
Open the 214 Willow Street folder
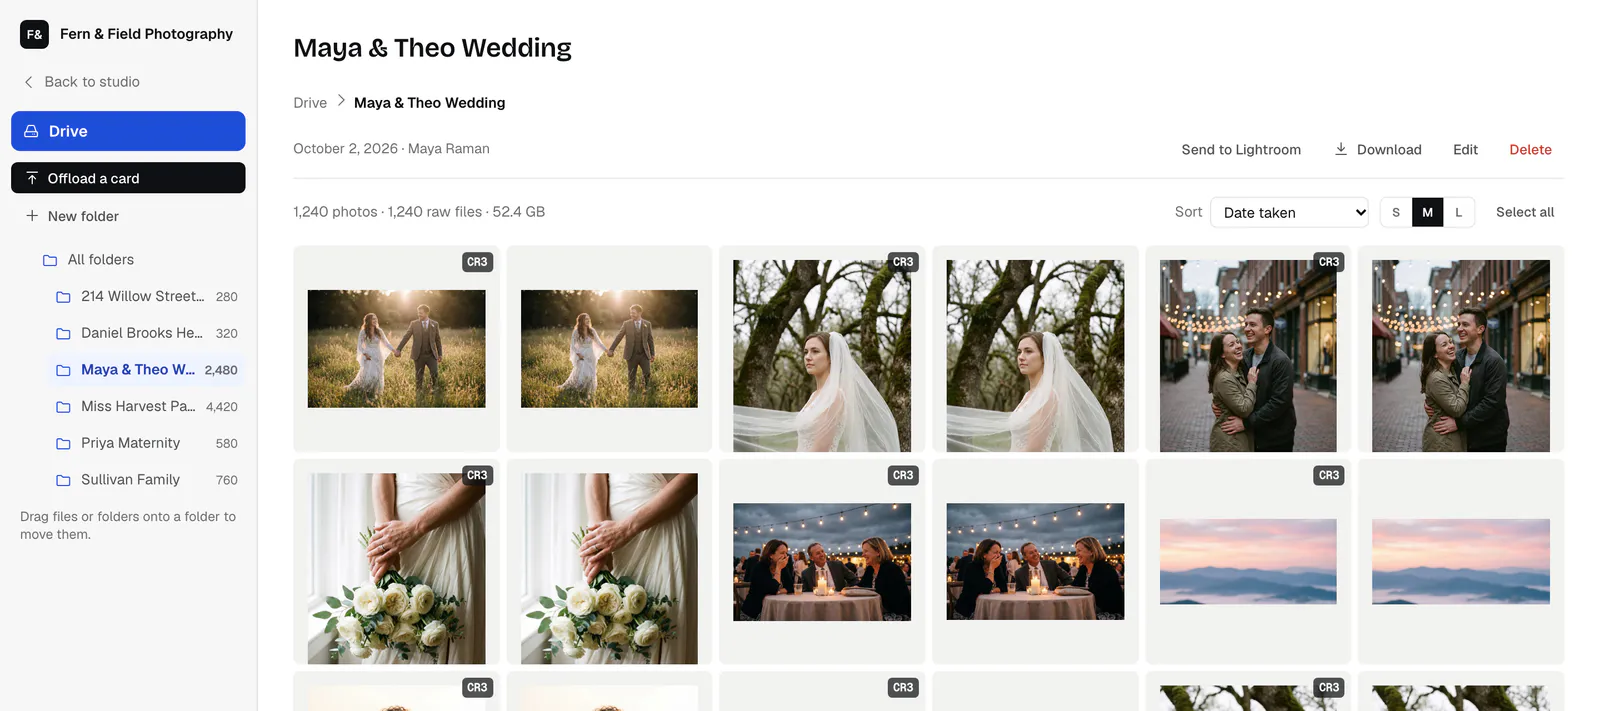(146, 297)
